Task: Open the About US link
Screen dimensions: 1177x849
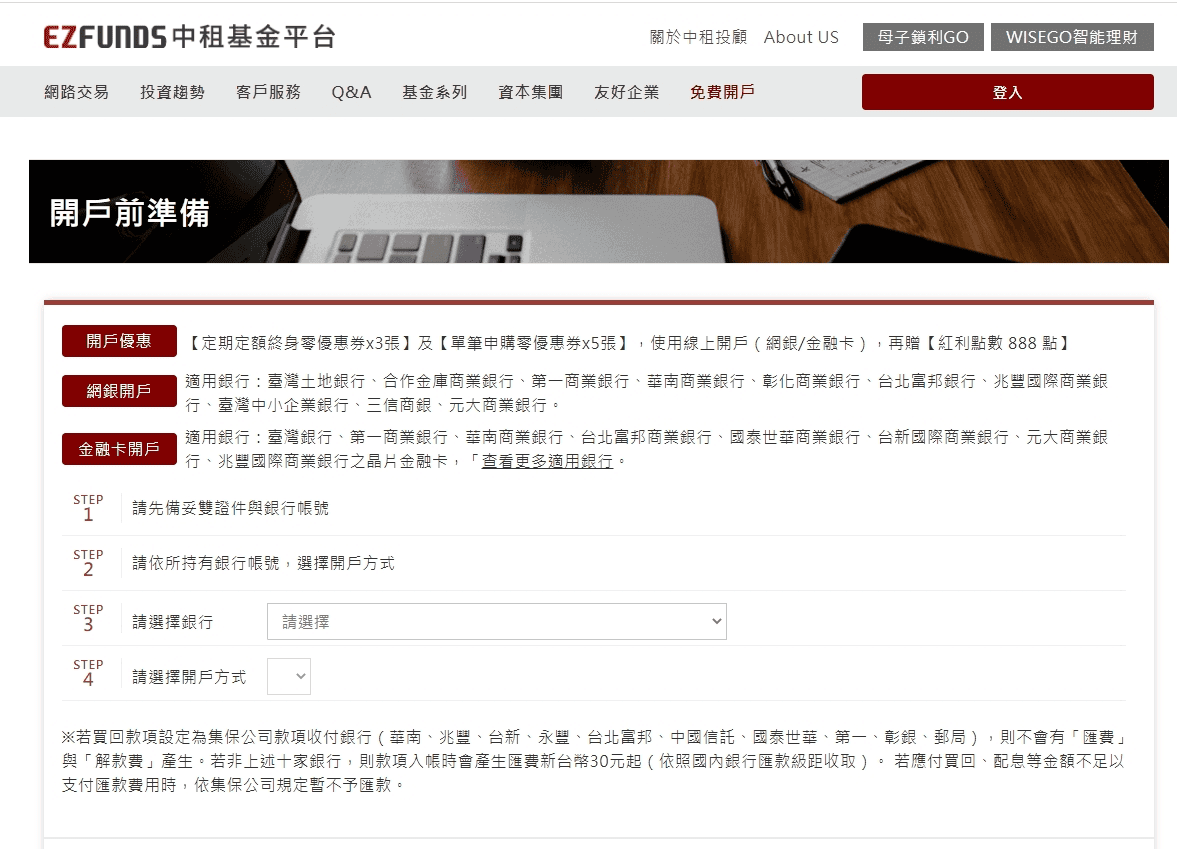Action: pyautogui.click(x=801, y=37)
